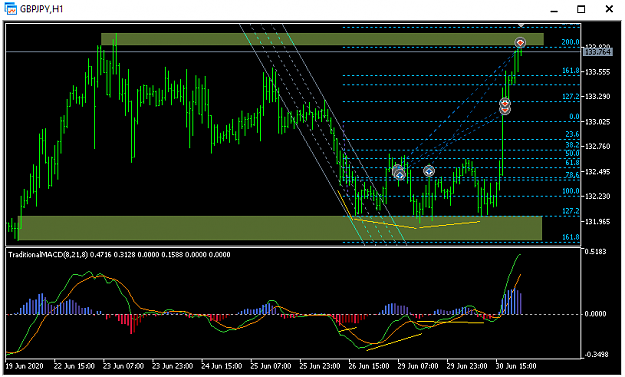Select the Fibonacci 200.0 level label

[x=570, y=42]
